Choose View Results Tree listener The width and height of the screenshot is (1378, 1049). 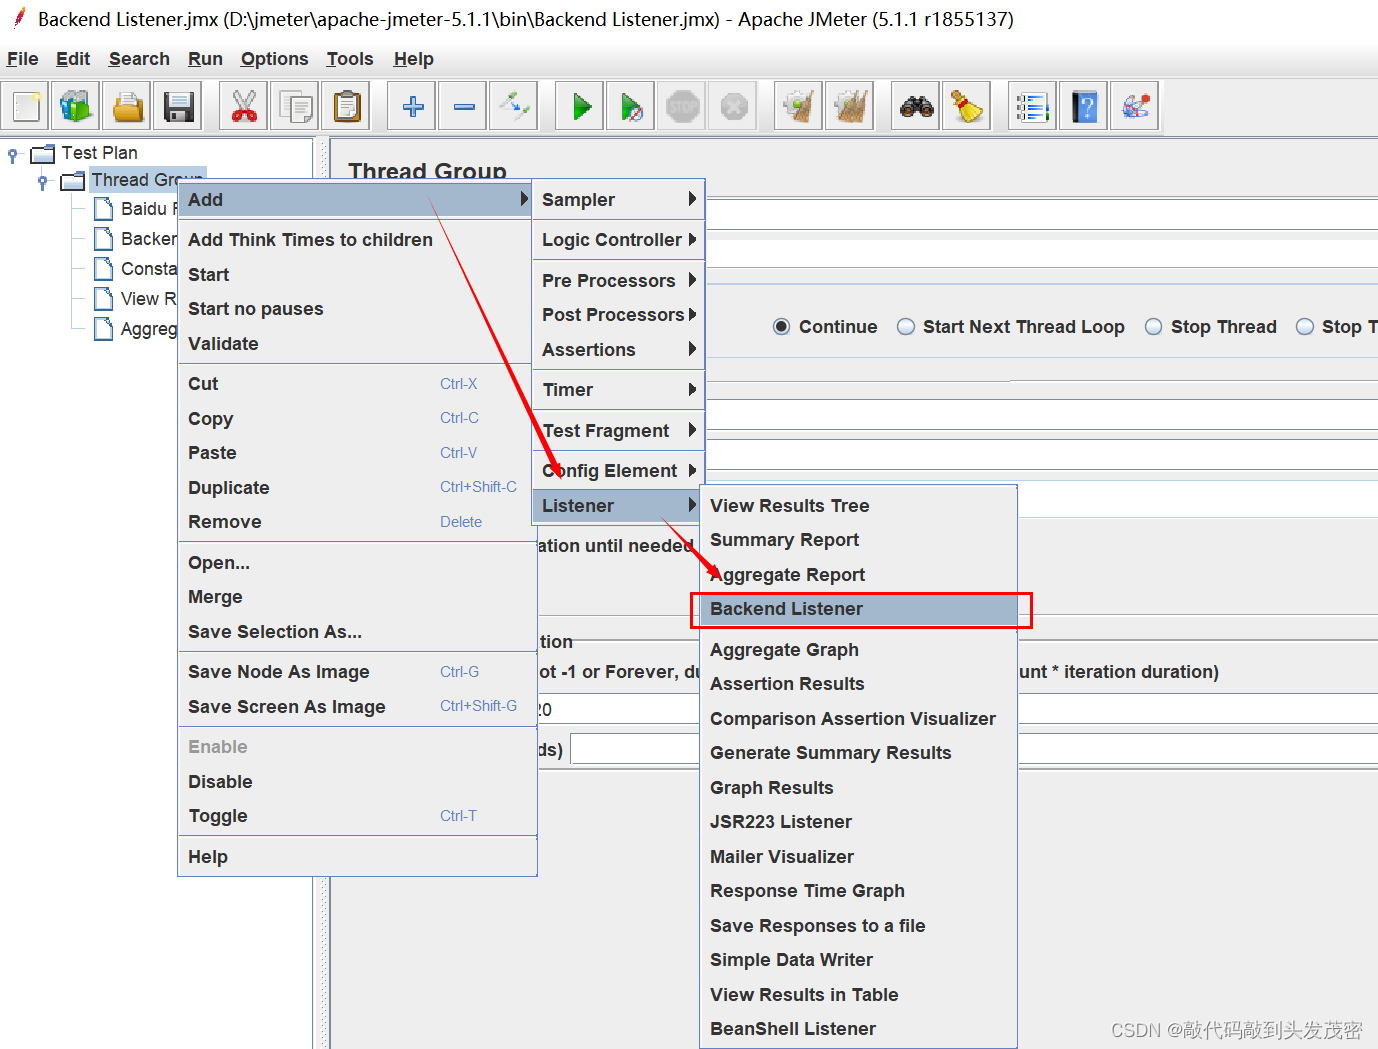pos(858,506)
